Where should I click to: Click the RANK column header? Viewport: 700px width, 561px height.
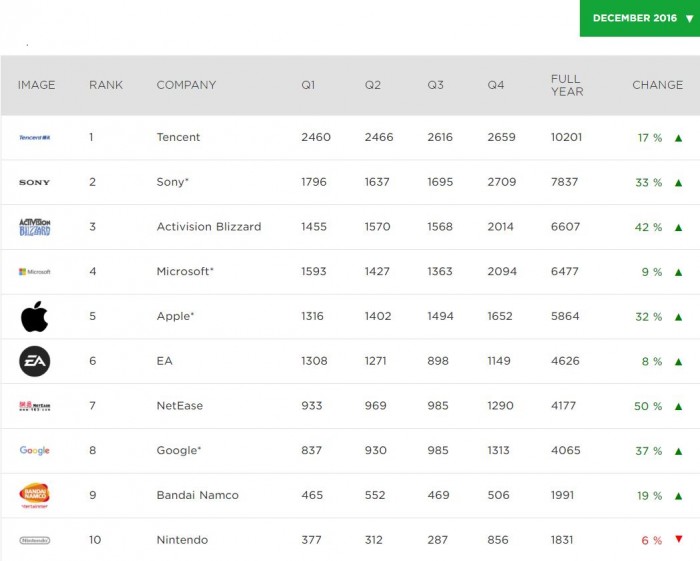[x=106, y=85]
